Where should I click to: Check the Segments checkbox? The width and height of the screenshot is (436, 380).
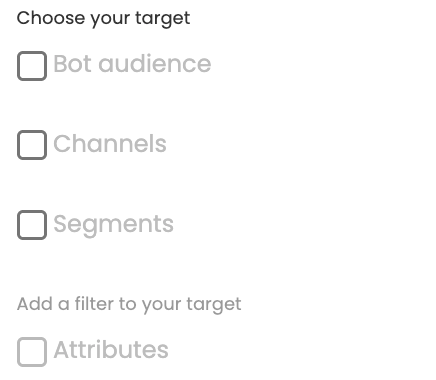(x=32, y=225)
